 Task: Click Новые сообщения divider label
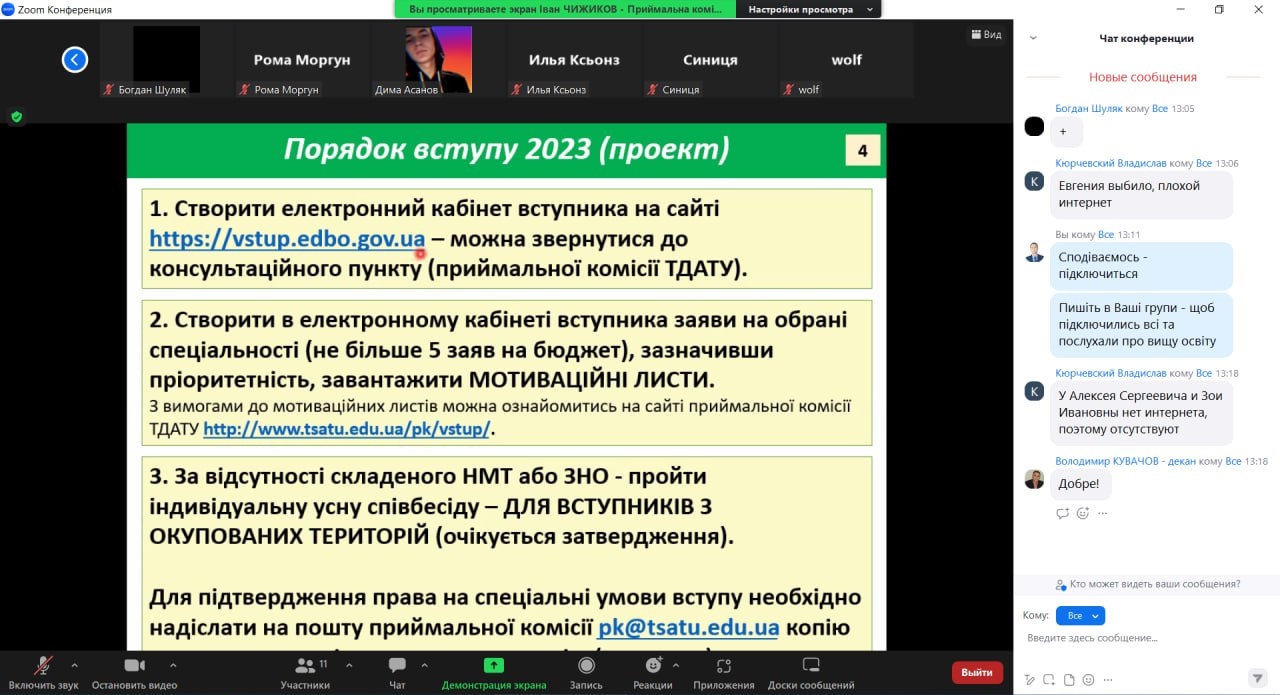(1143, 77)
